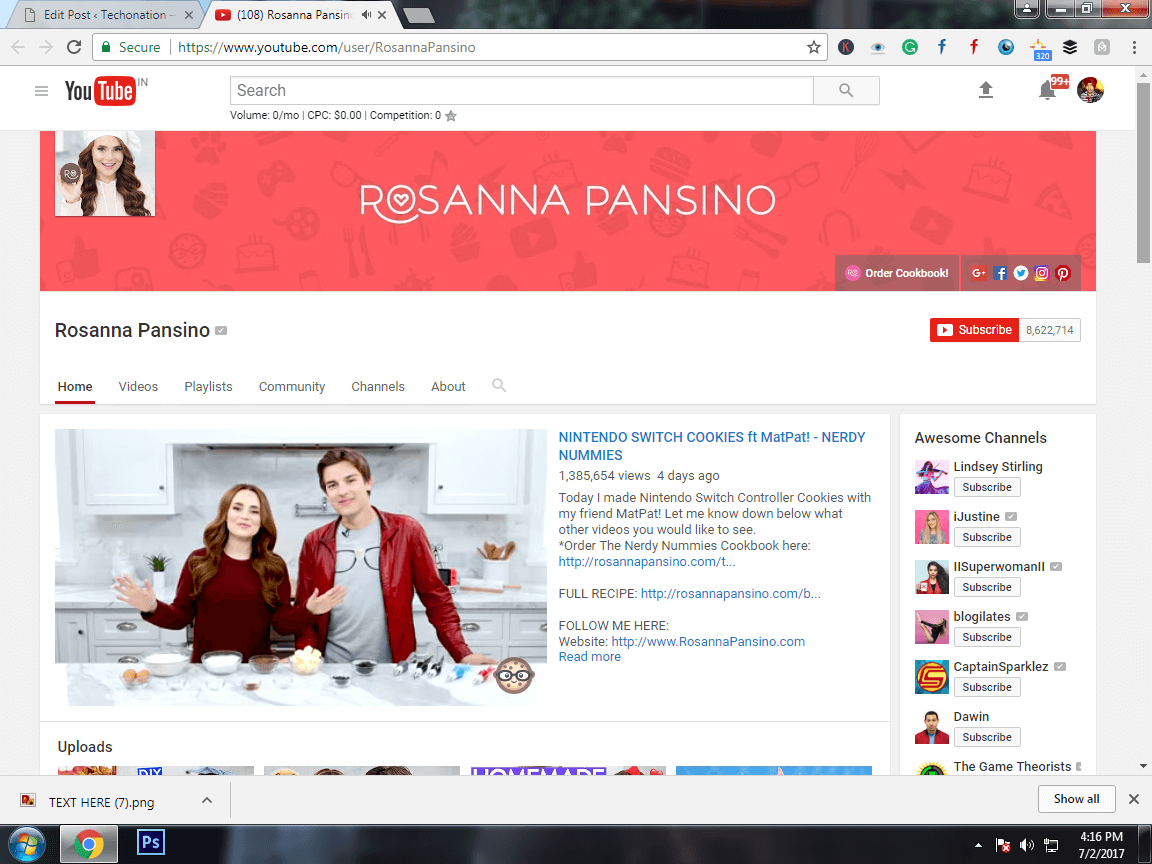The width and height of the screenshot is (1152, 864).
Task: Subscribe to IISuperwomanII
Action: (987, 587)
